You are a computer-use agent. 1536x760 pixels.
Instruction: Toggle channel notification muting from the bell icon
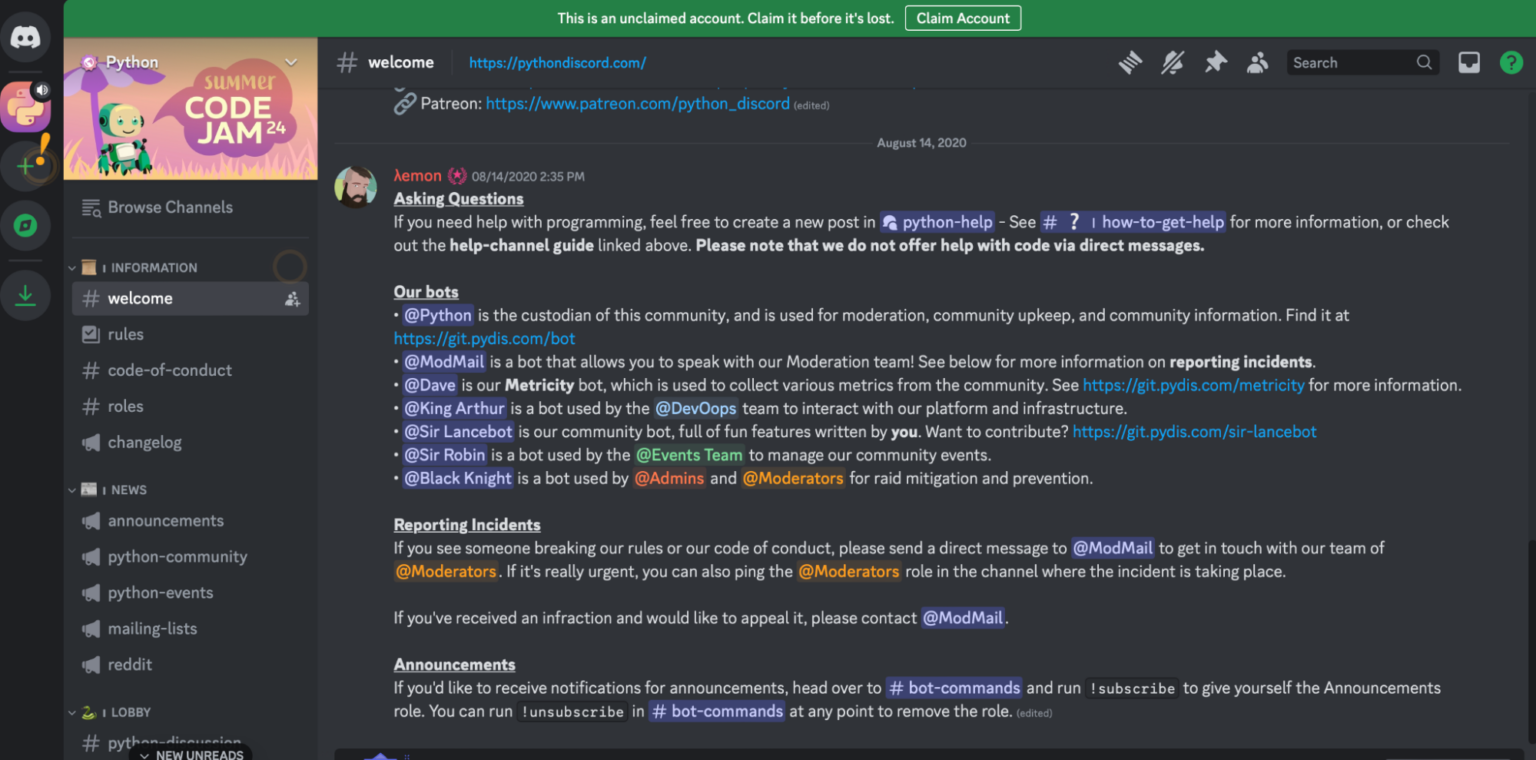(1171, 62)
